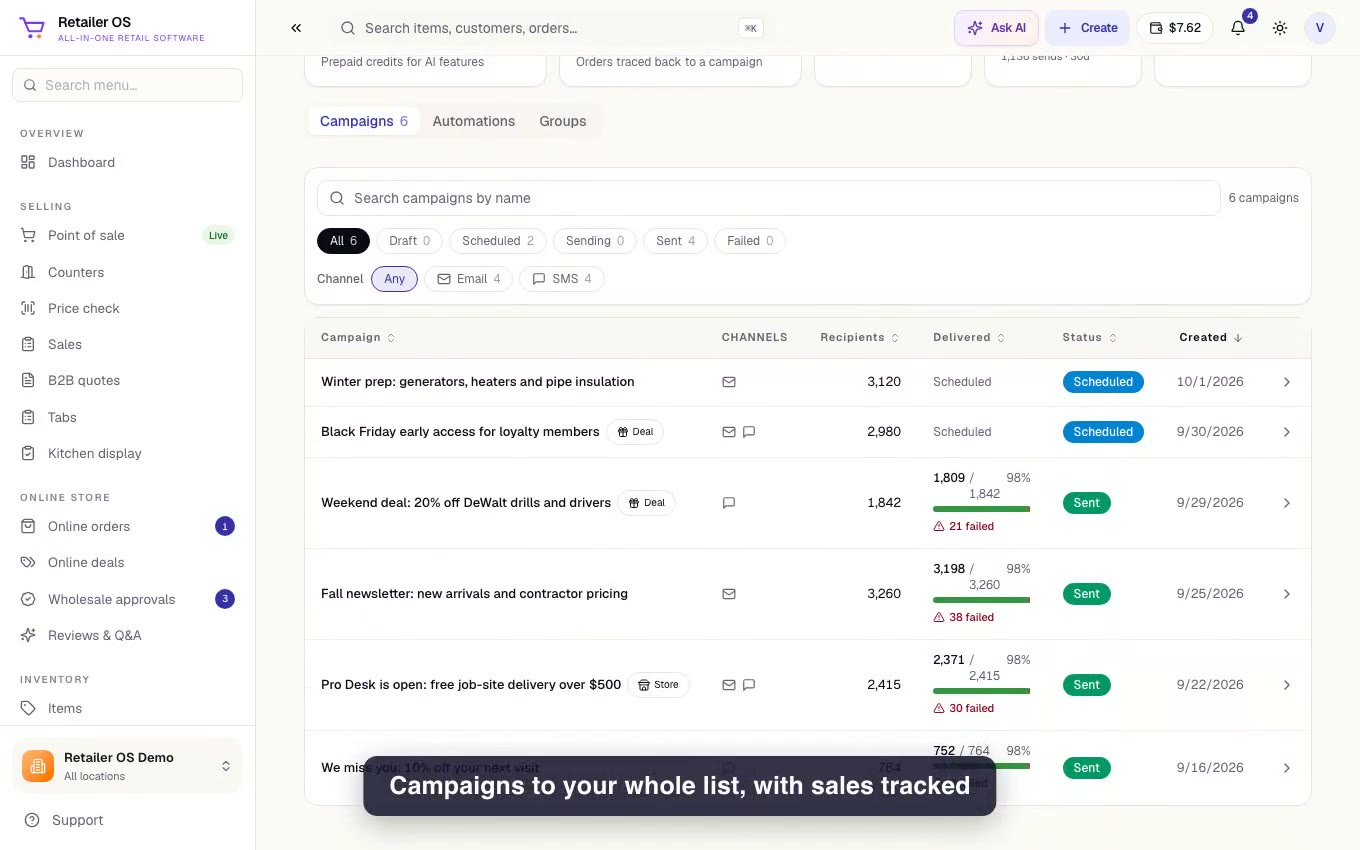Filter campaigns by All status

tap(343, 241)
